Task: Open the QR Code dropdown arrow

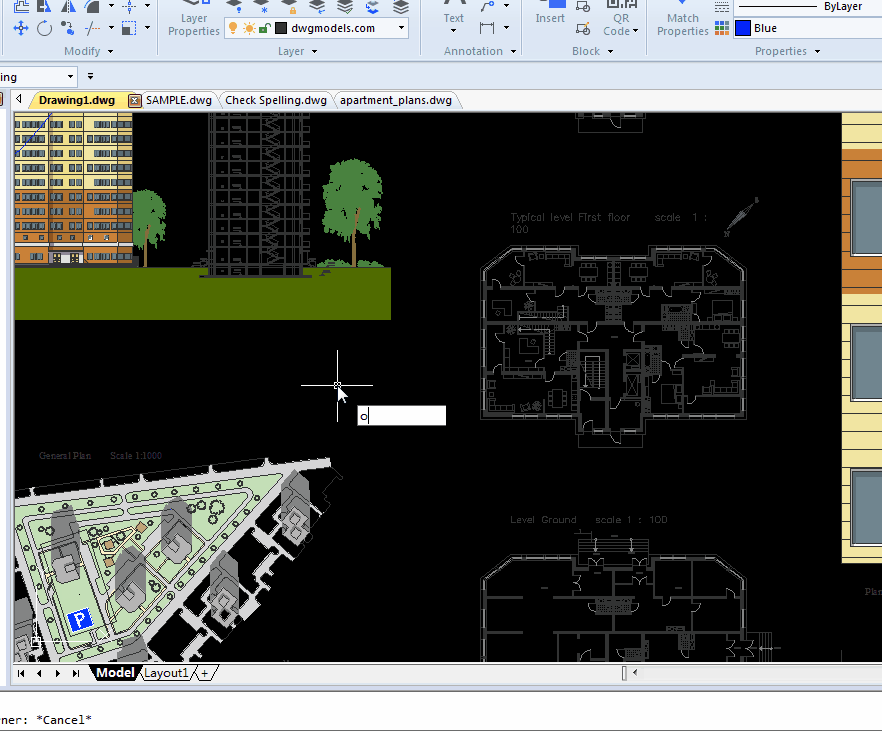Action: [x=635, y=31]
